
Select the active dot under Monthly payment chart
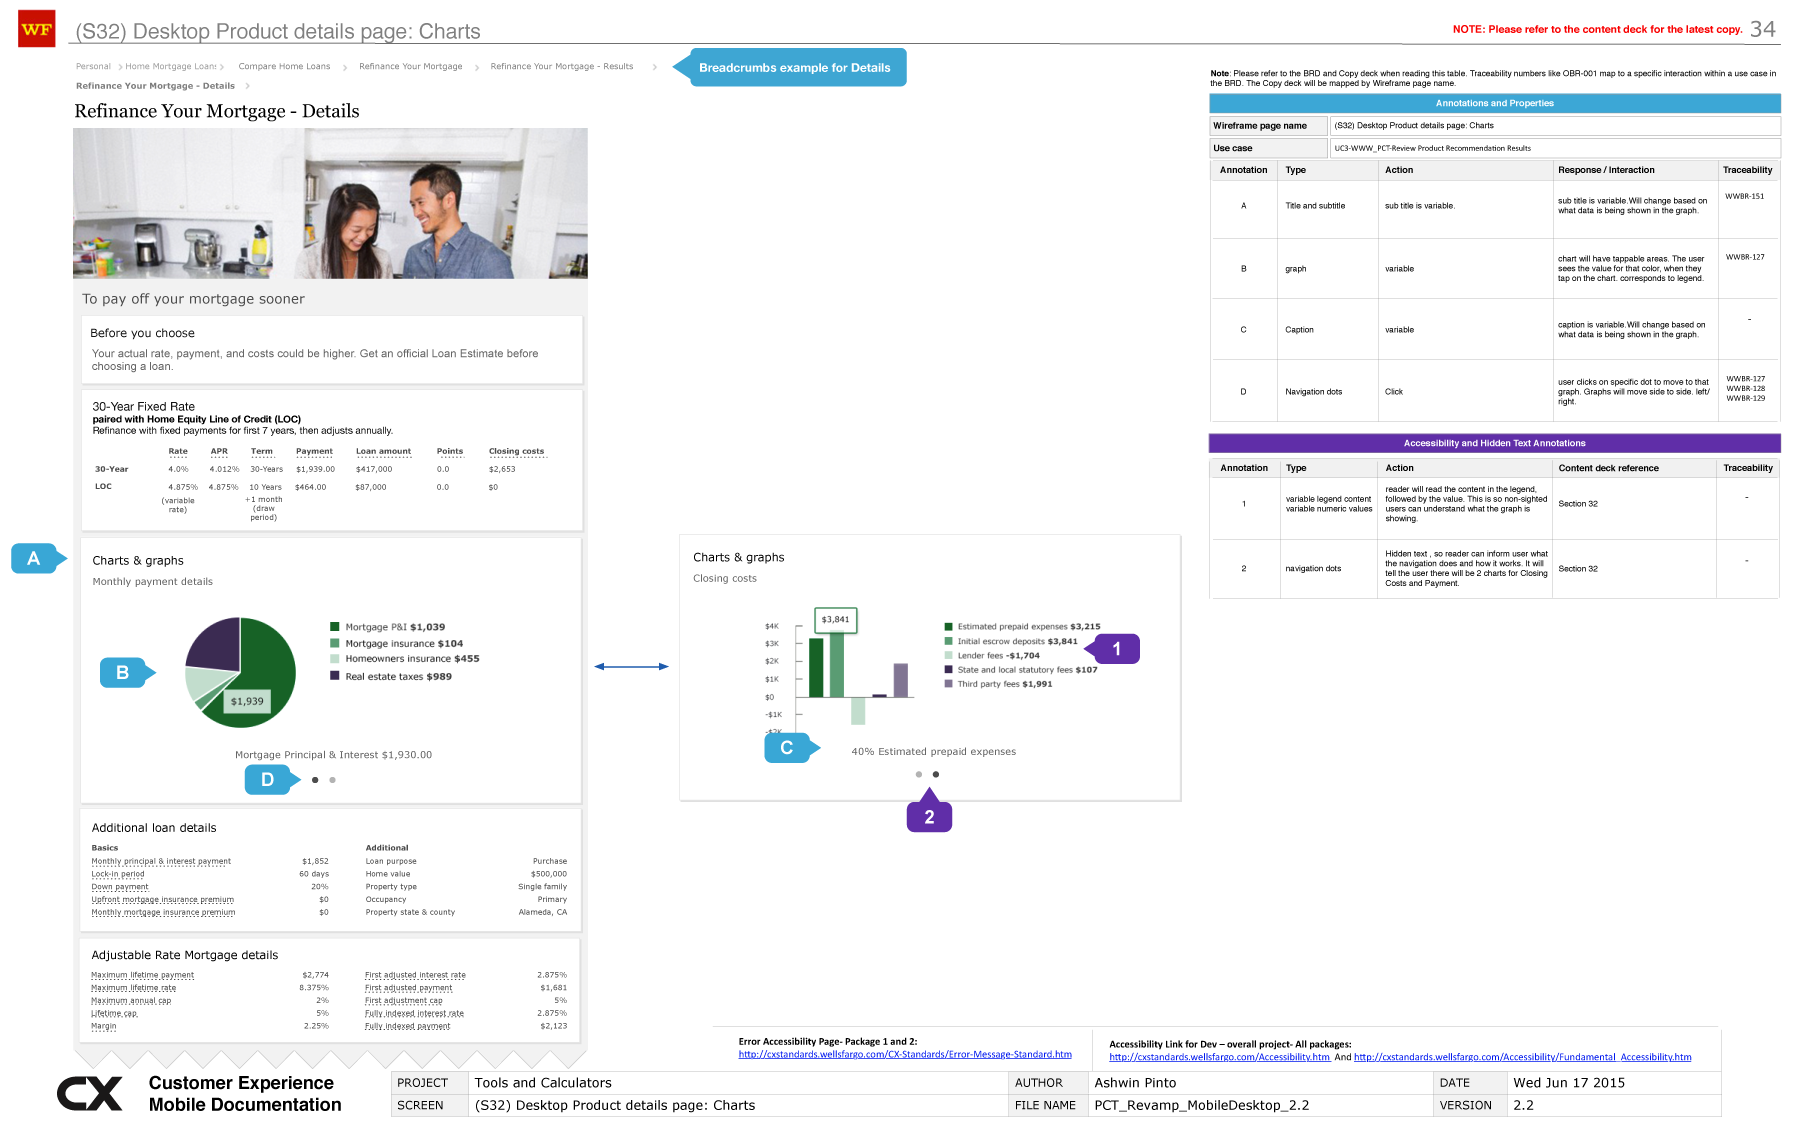pos(315,780)
